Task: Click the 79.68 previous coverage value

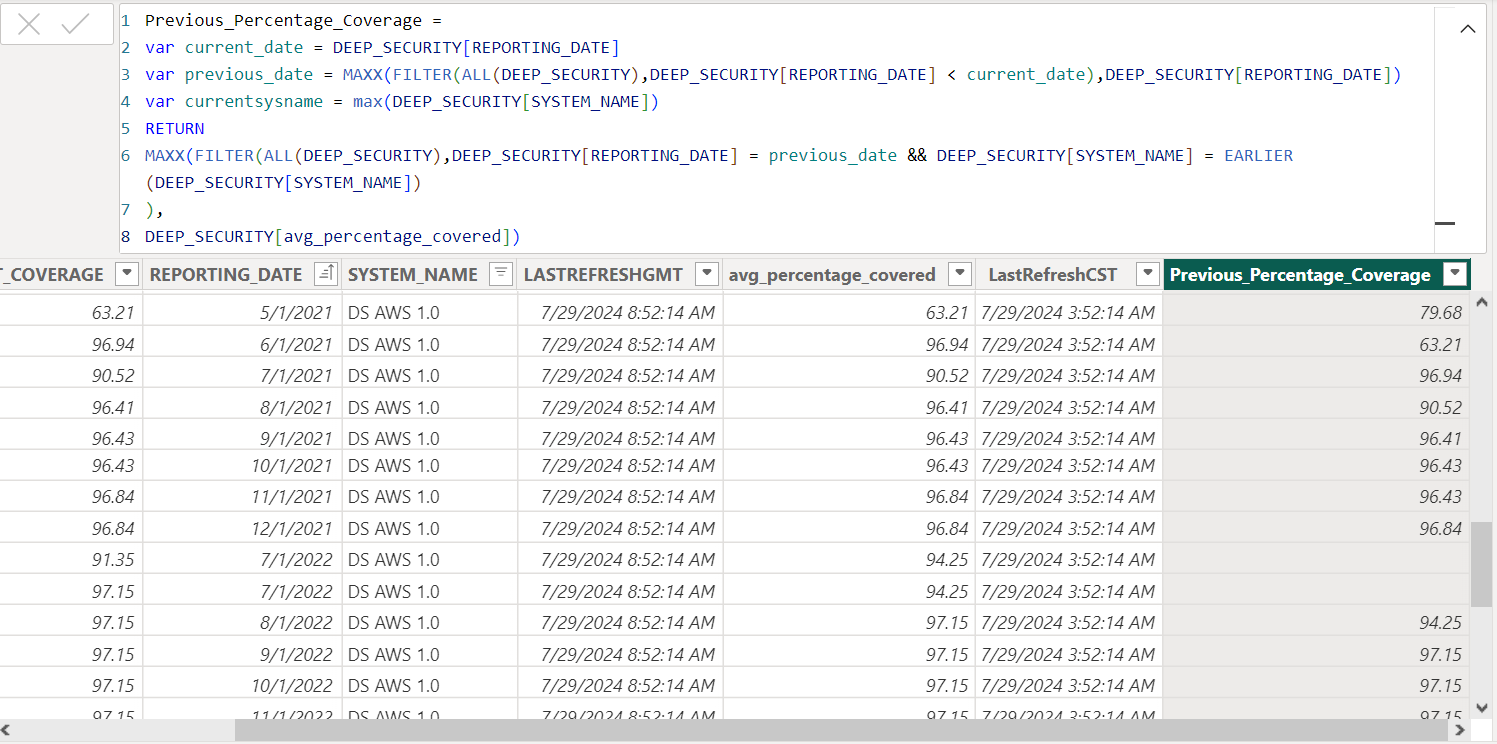Action: pos(1440,313)
